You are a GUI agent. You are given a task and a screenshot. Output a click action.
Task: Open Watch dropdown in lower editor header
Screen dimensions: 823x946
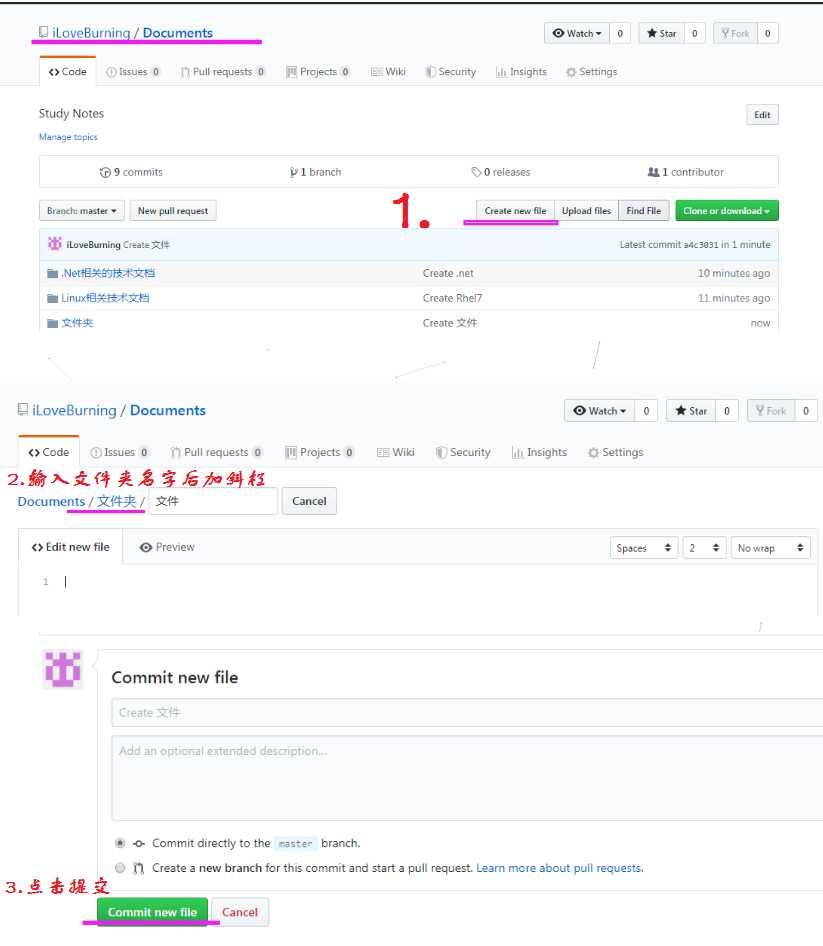(600, 411)
